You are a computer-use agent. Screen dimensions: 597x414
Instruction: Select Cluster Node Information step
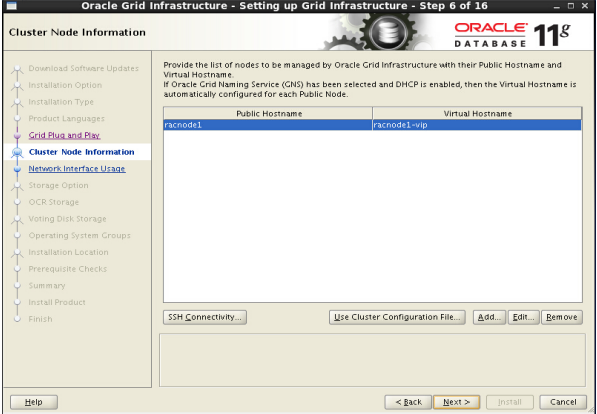coord(81,152)
